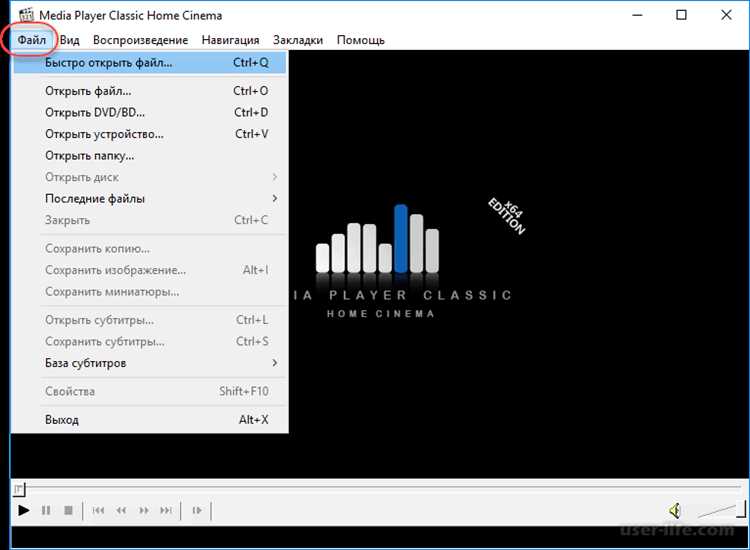
Task: Click the Media Player Classic title bar icon
Action: (26, 15)
